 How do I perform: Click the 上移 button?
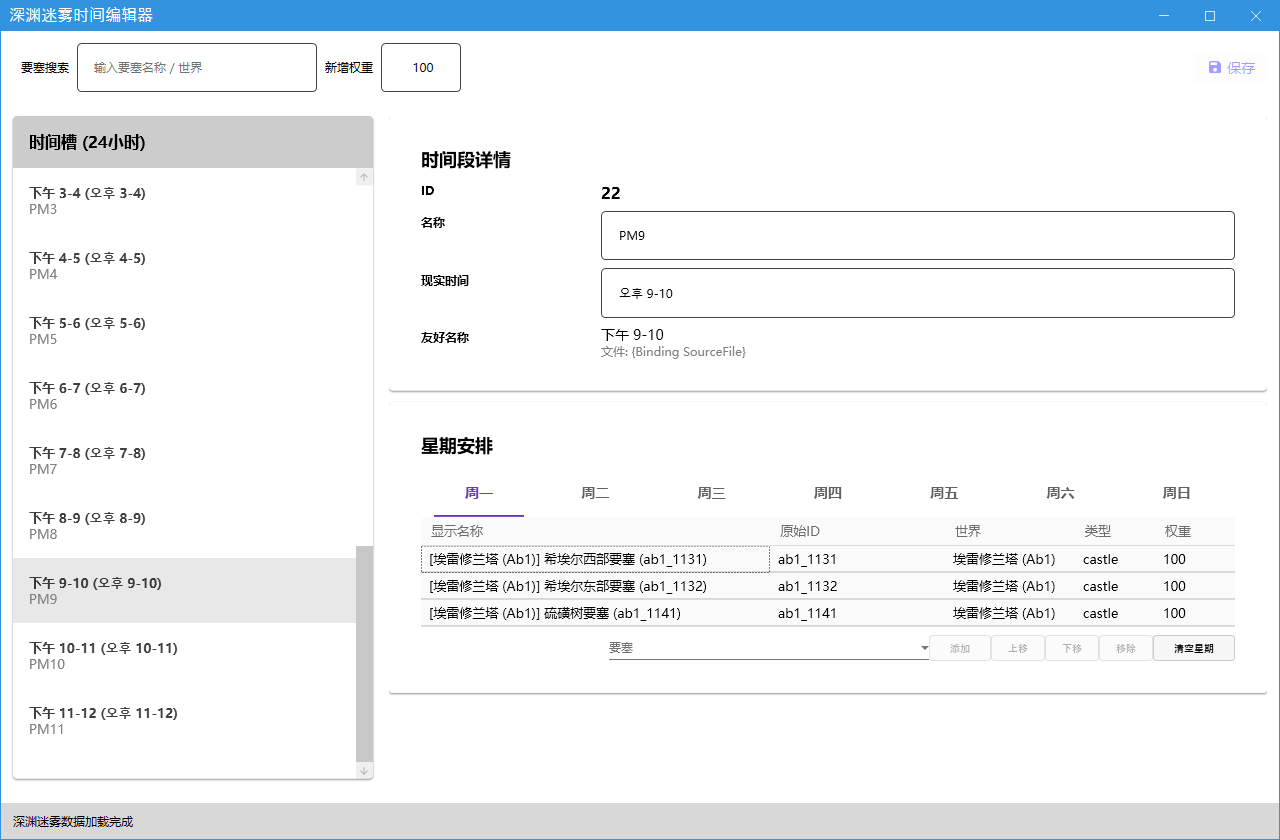point(1018,648)
